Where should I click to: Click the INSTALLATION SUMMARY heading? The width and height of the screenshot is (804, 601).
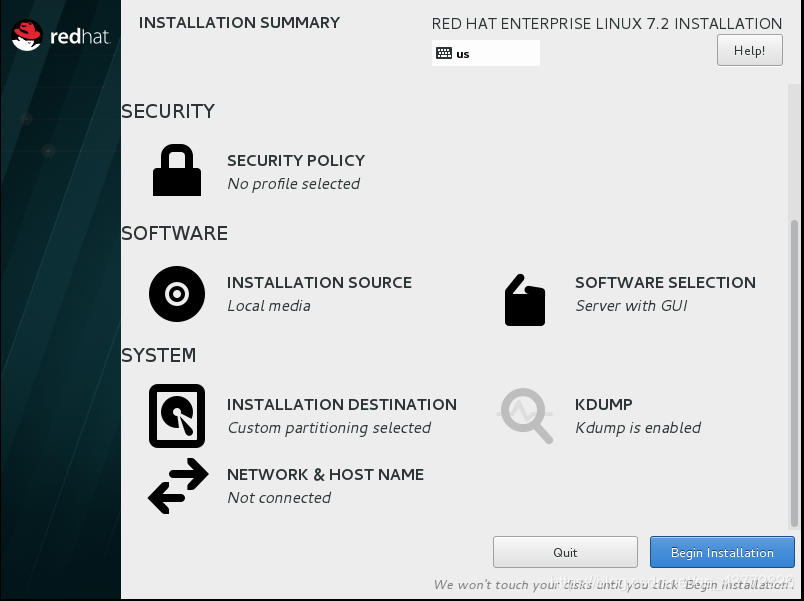(x=239, y=23)
